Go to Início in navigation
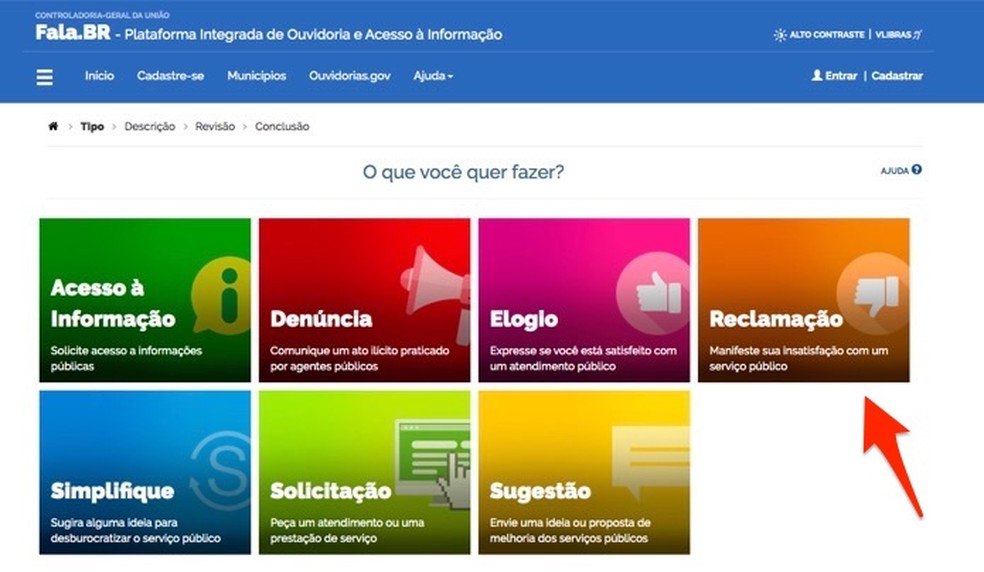The width and height of the screenshot is (984, 572). pyautogui.click(x=99, y=76)
